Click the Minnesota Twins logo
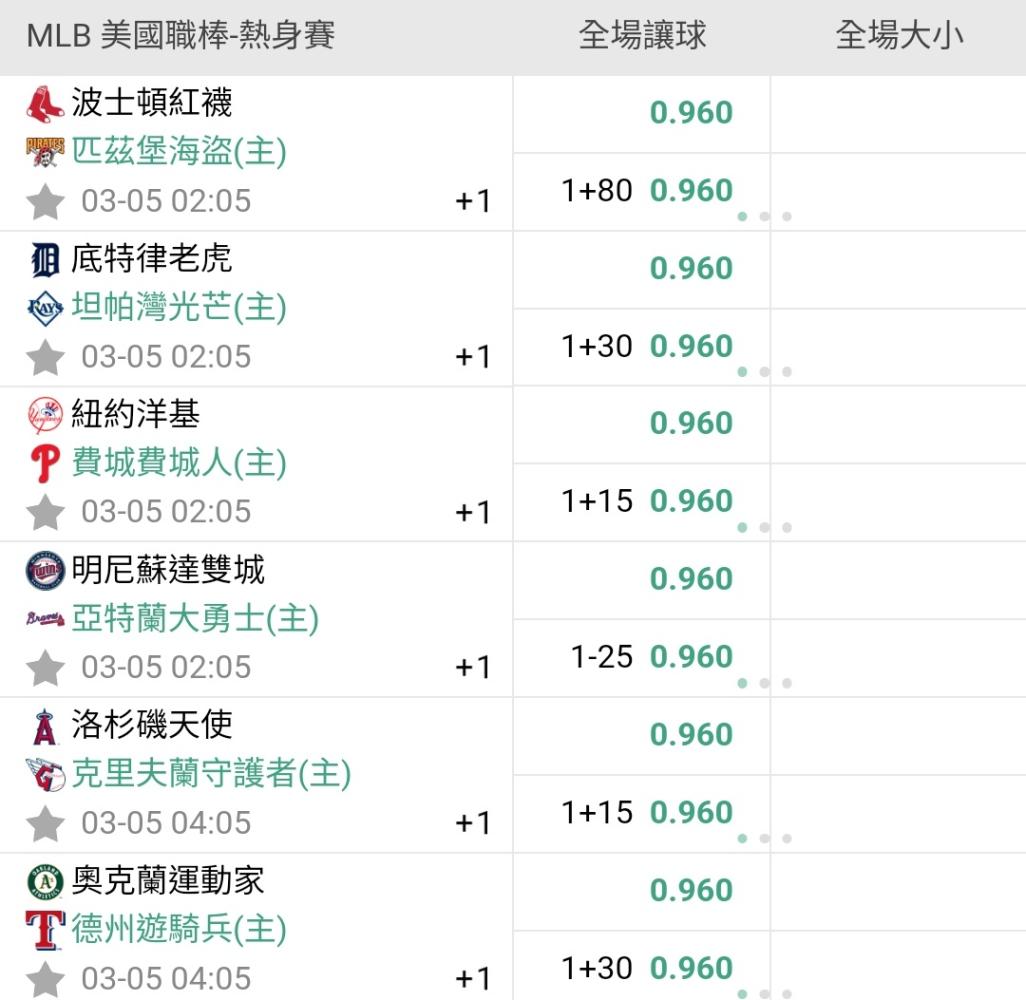1026x1000 pixels. pyautogui.click(x=45, y=570)
